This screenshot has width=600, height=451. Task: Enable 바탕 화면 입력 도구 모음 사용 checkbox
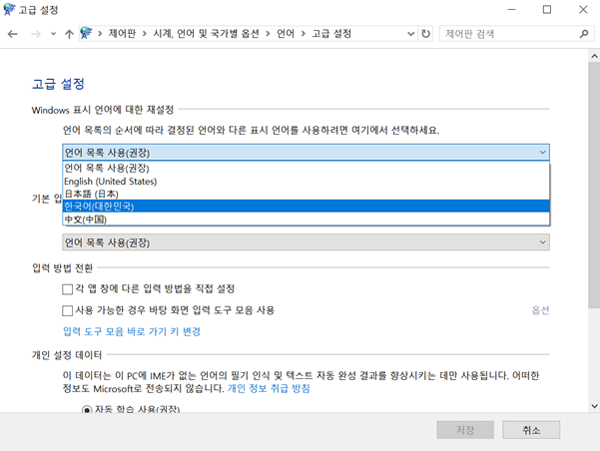[67, 310]
